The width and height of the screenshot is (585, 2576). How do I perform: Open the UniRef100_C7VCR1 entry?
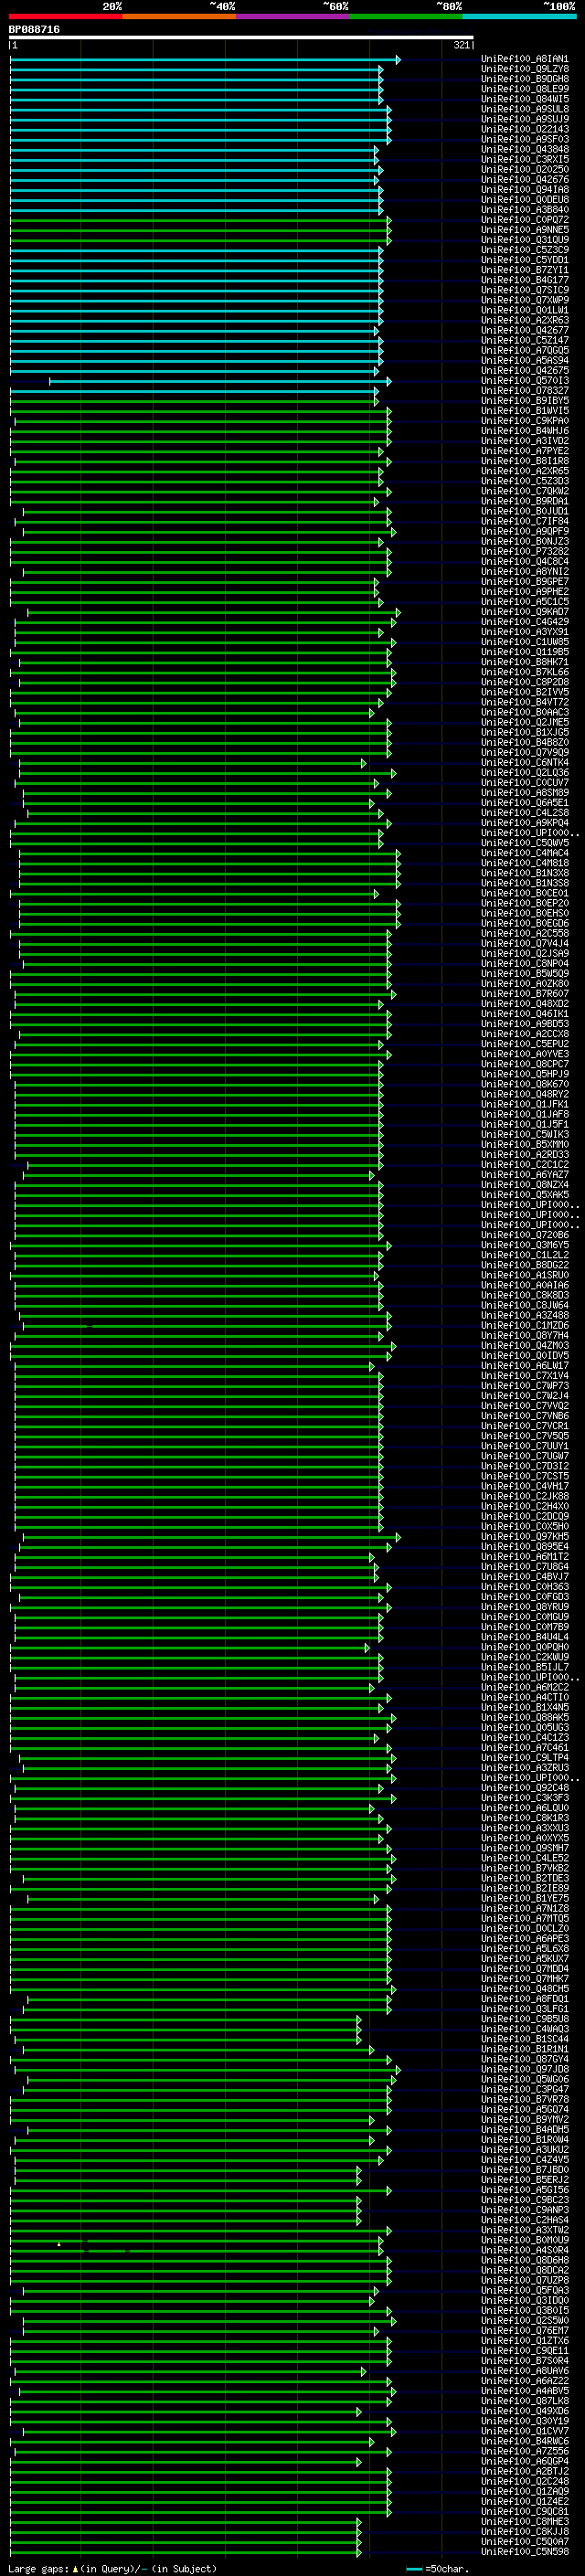pos(524,1426)
